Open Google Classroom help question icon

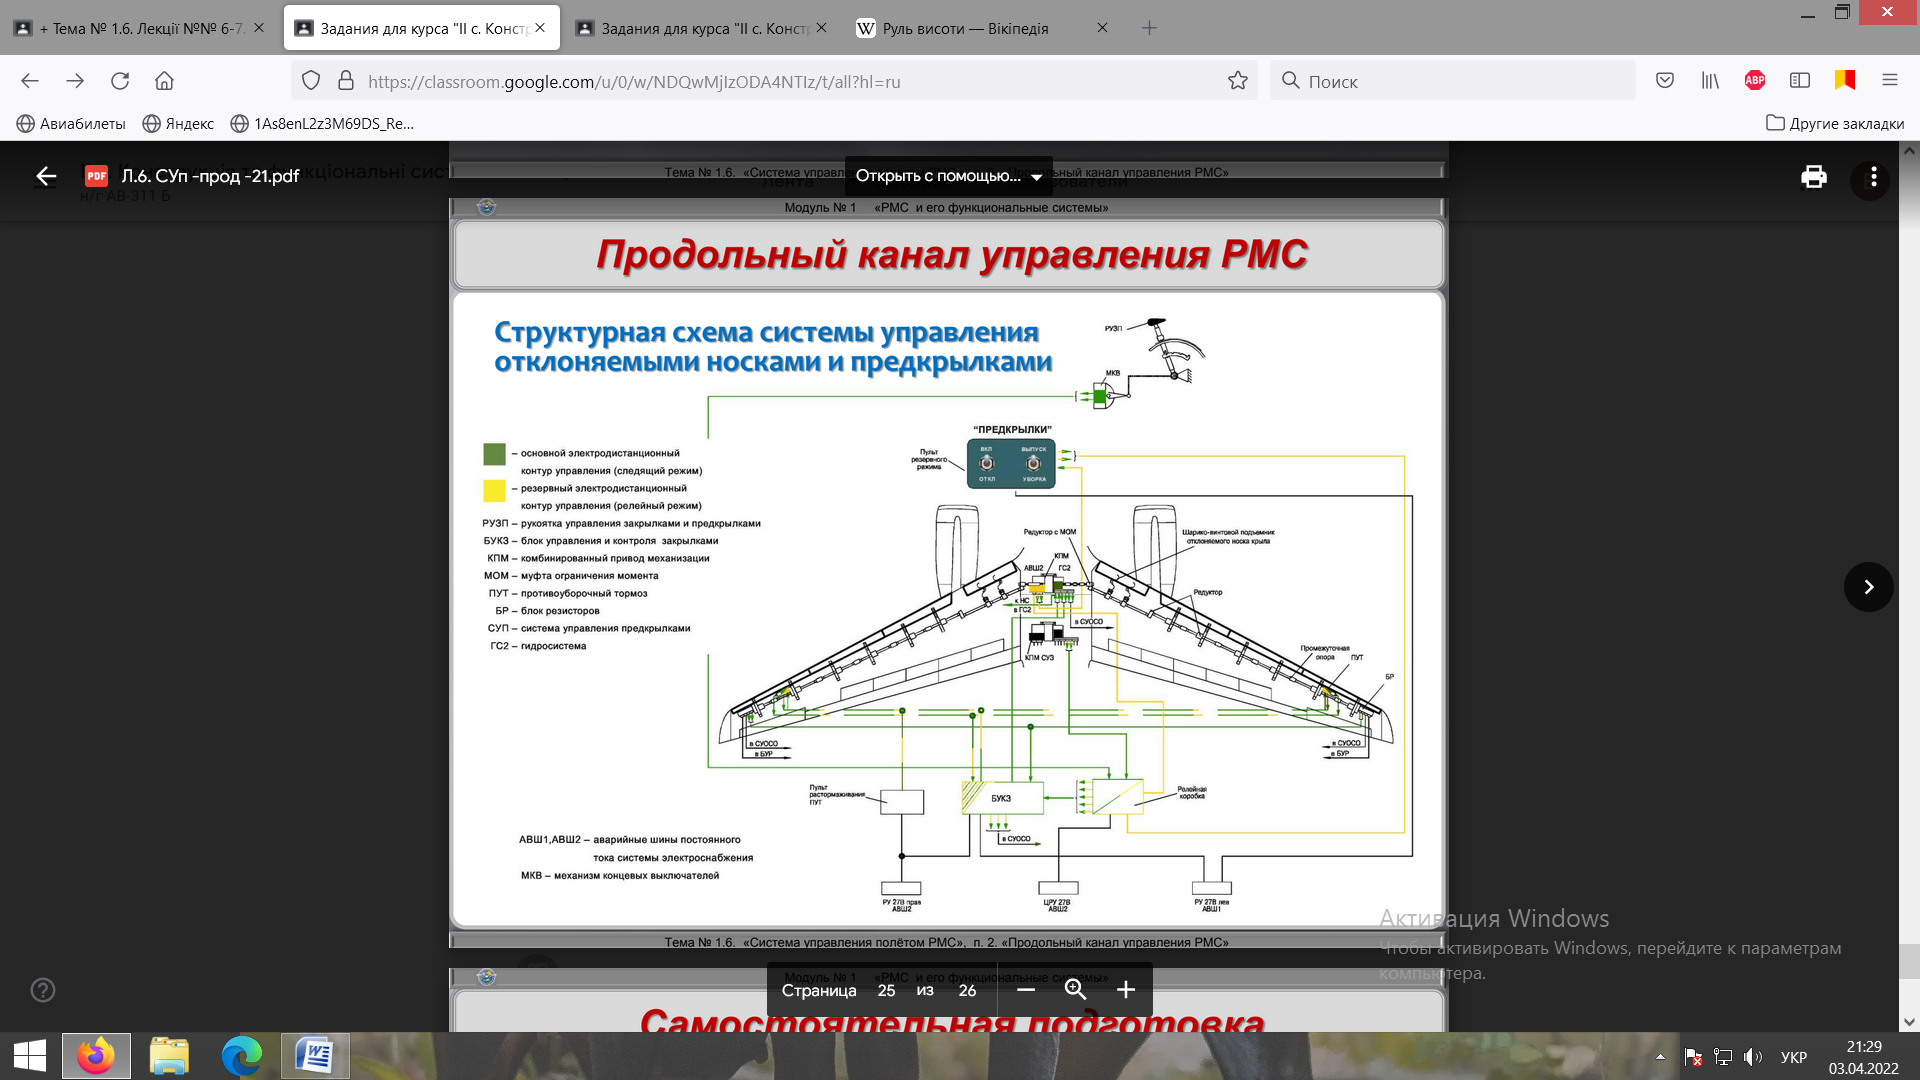pos(43,990)
